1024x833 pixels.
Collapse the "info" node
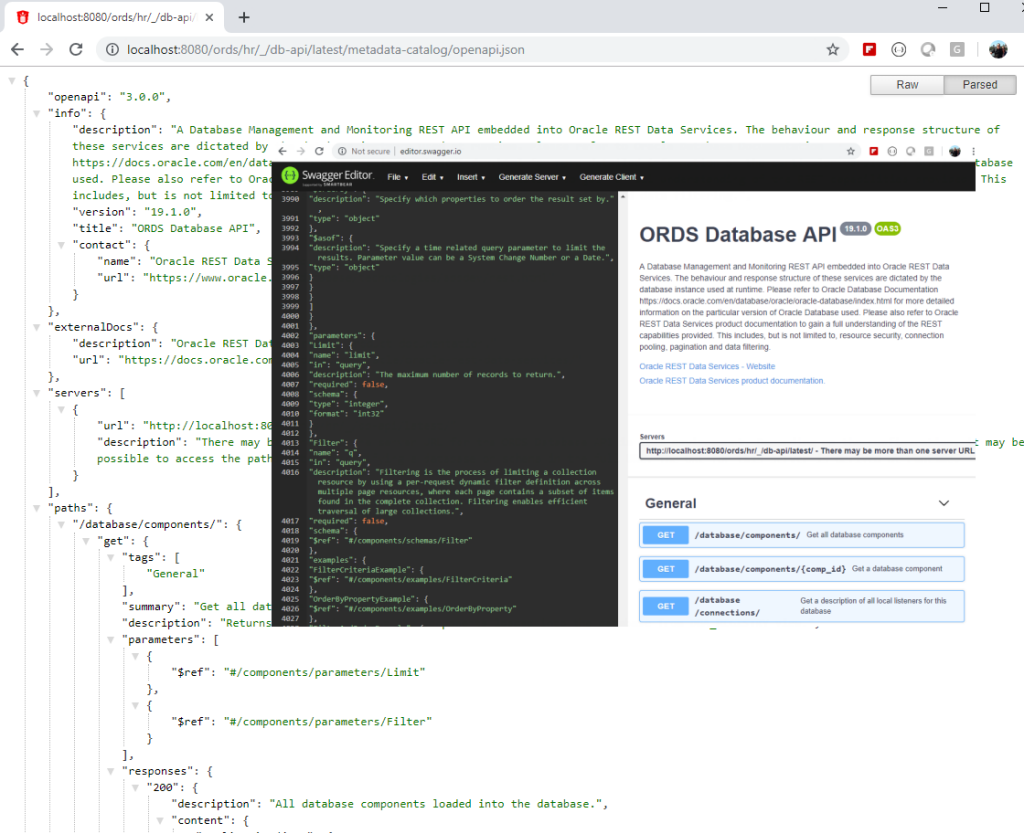coord(37,114)
